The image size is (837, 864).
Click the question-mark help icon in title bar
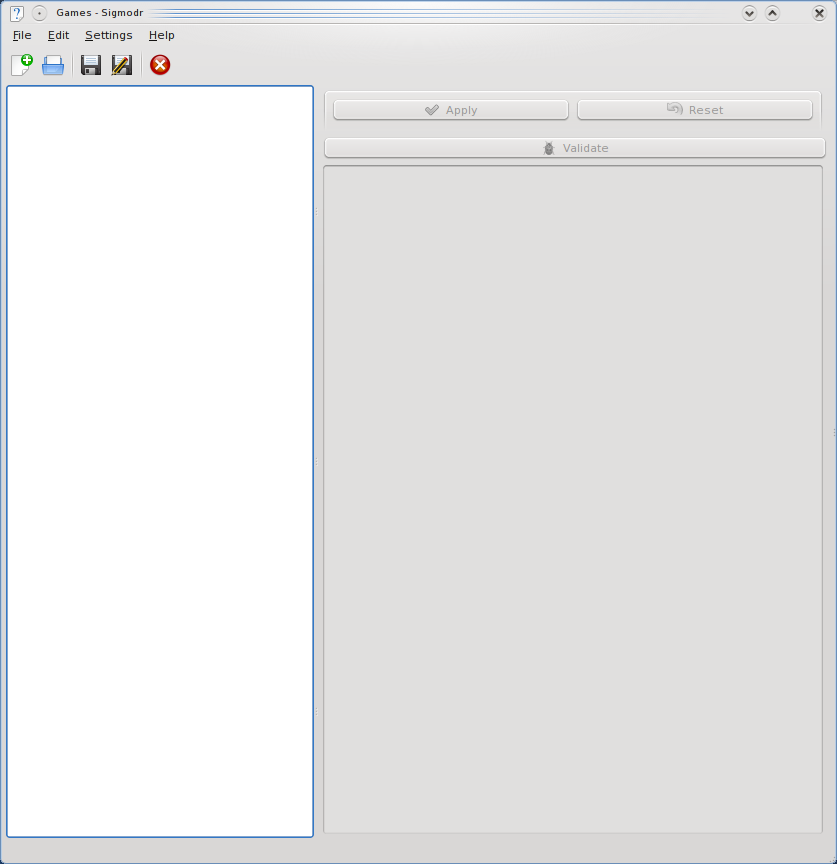[x=17, y=13]
